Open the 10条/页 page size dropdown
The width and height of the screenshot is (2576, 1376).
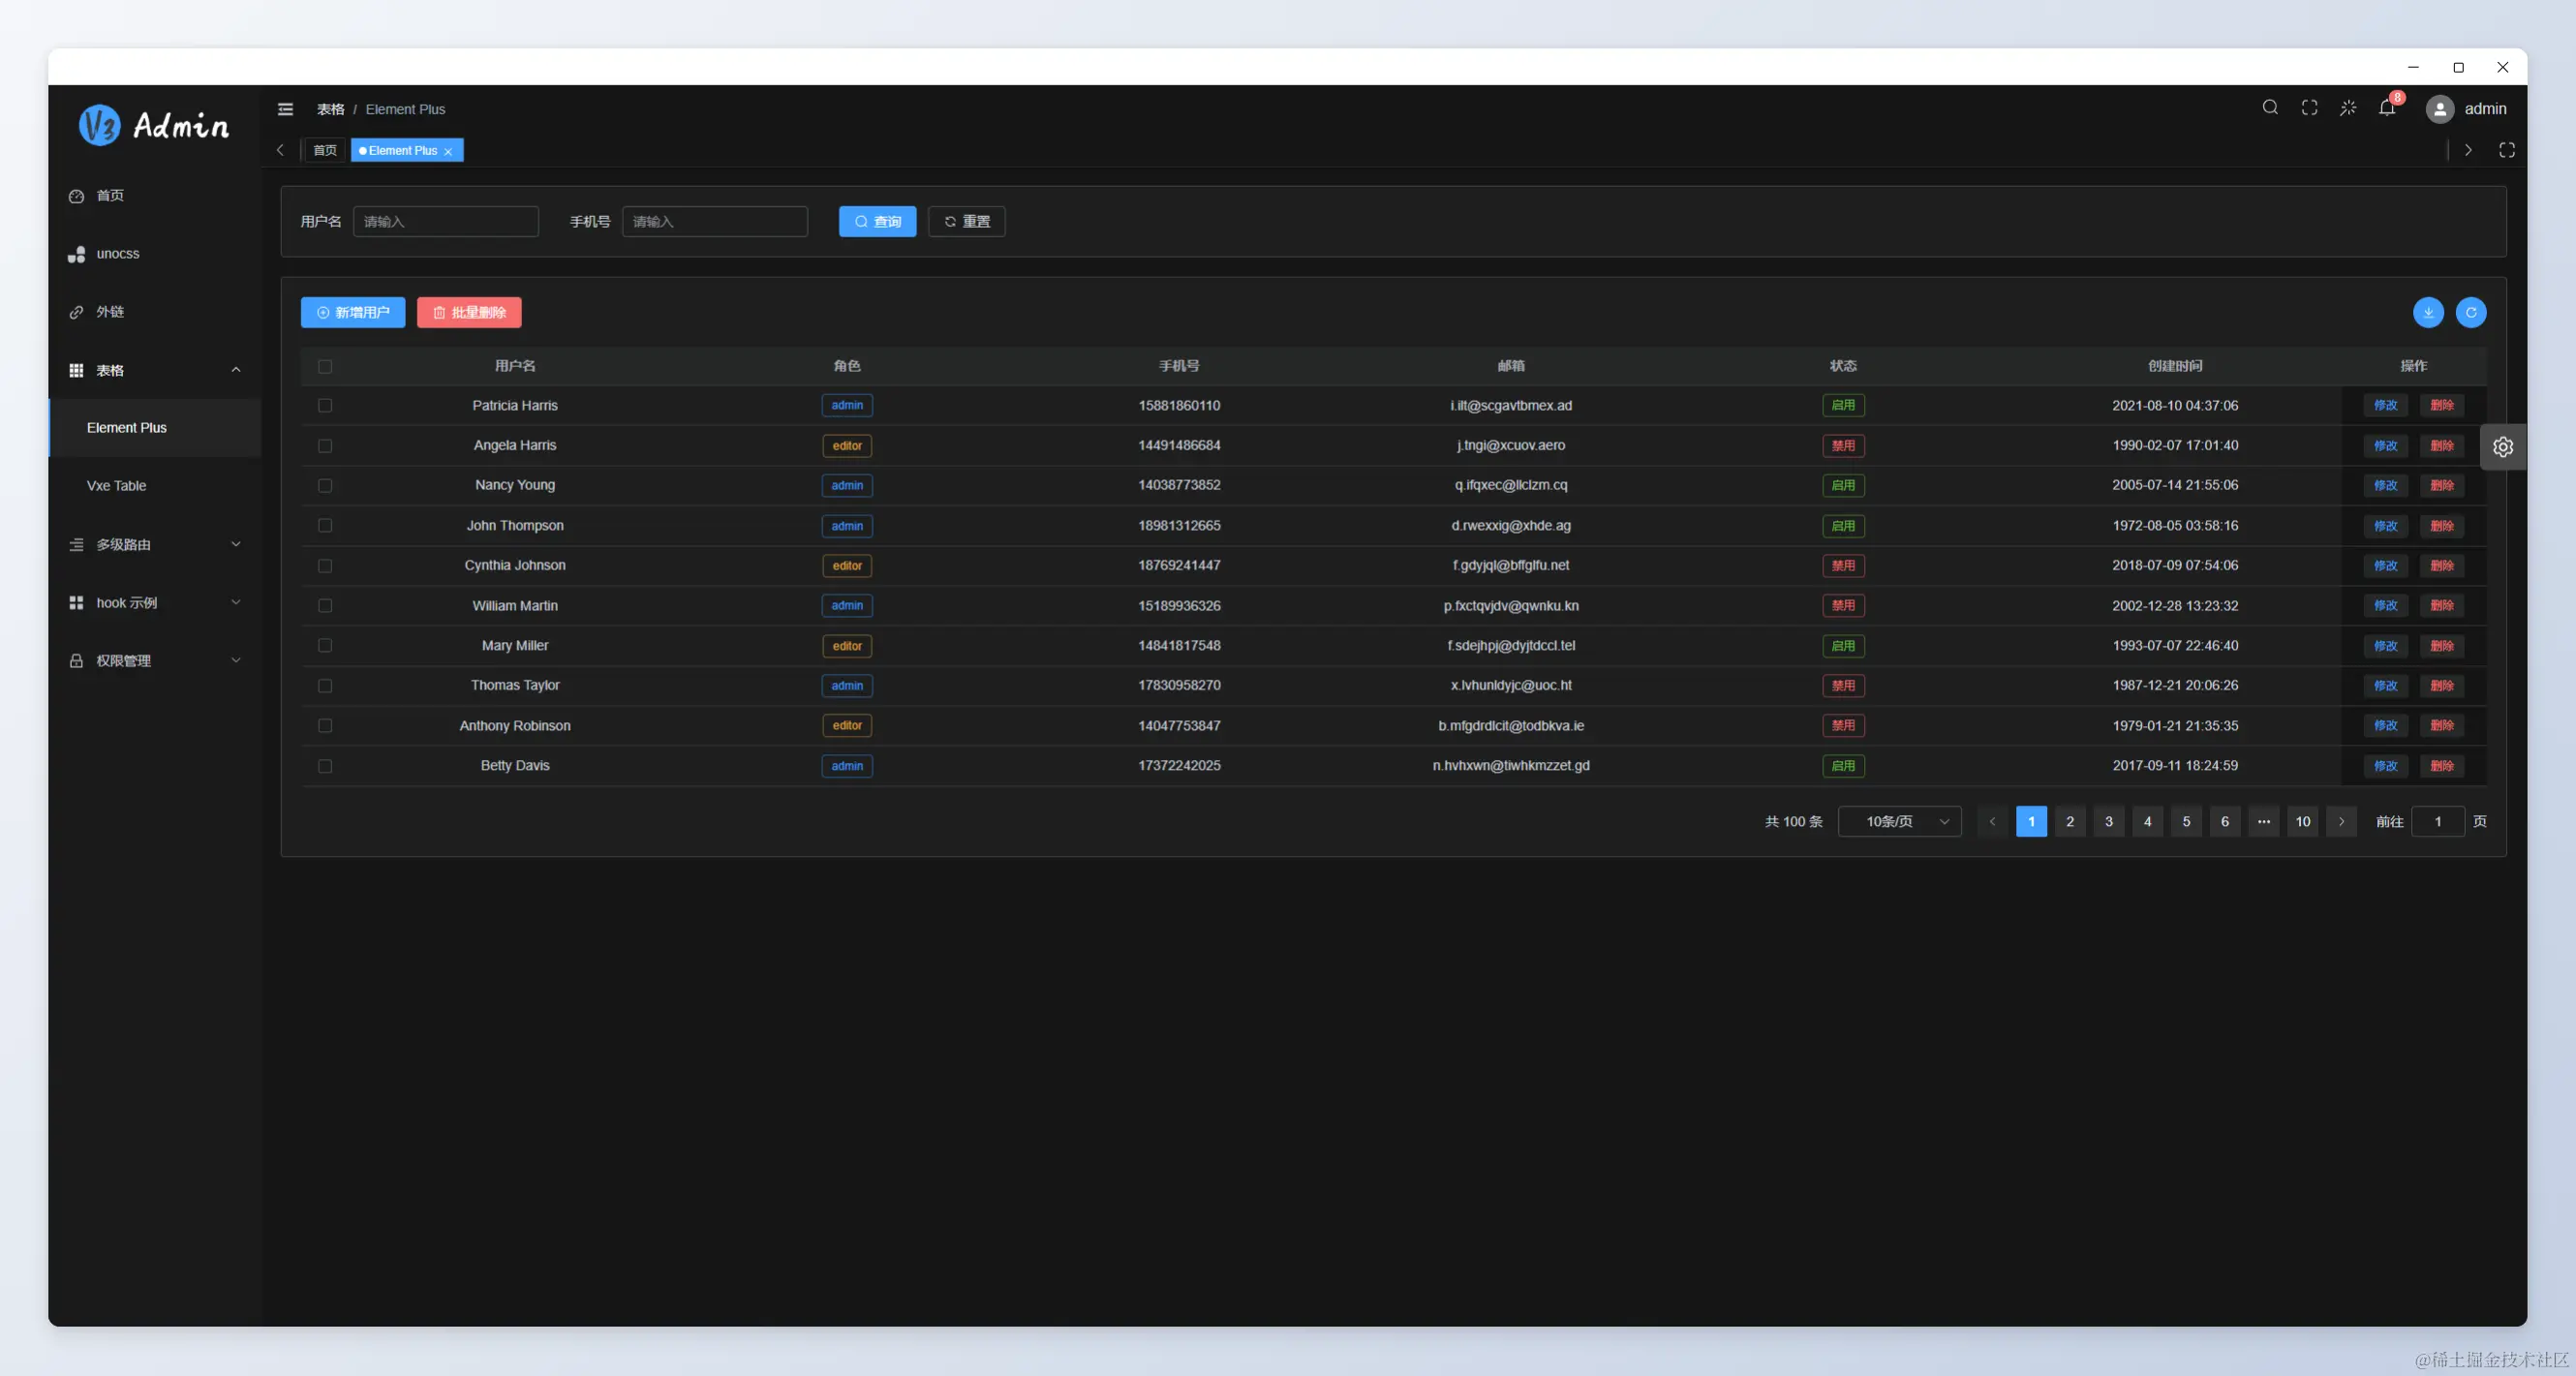[1899, 821]
